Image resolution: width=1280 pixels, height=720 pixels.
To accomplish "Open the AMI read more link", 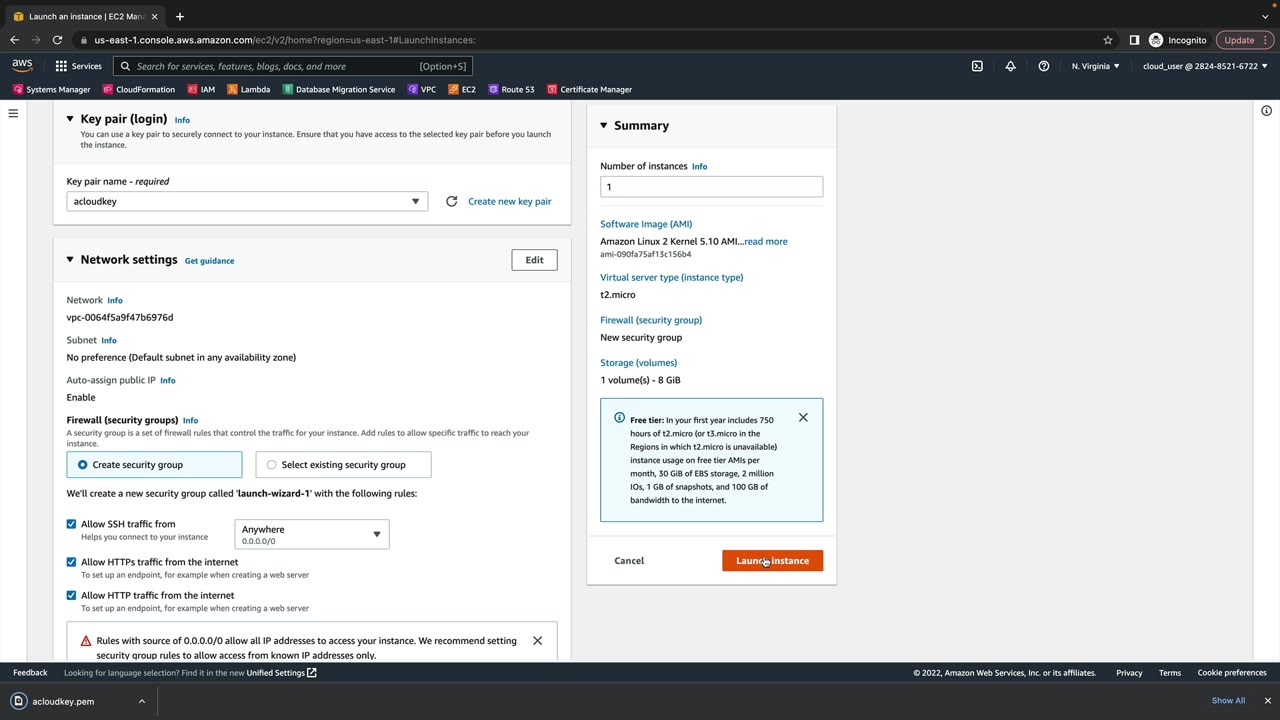I will [x=765, y=241].
